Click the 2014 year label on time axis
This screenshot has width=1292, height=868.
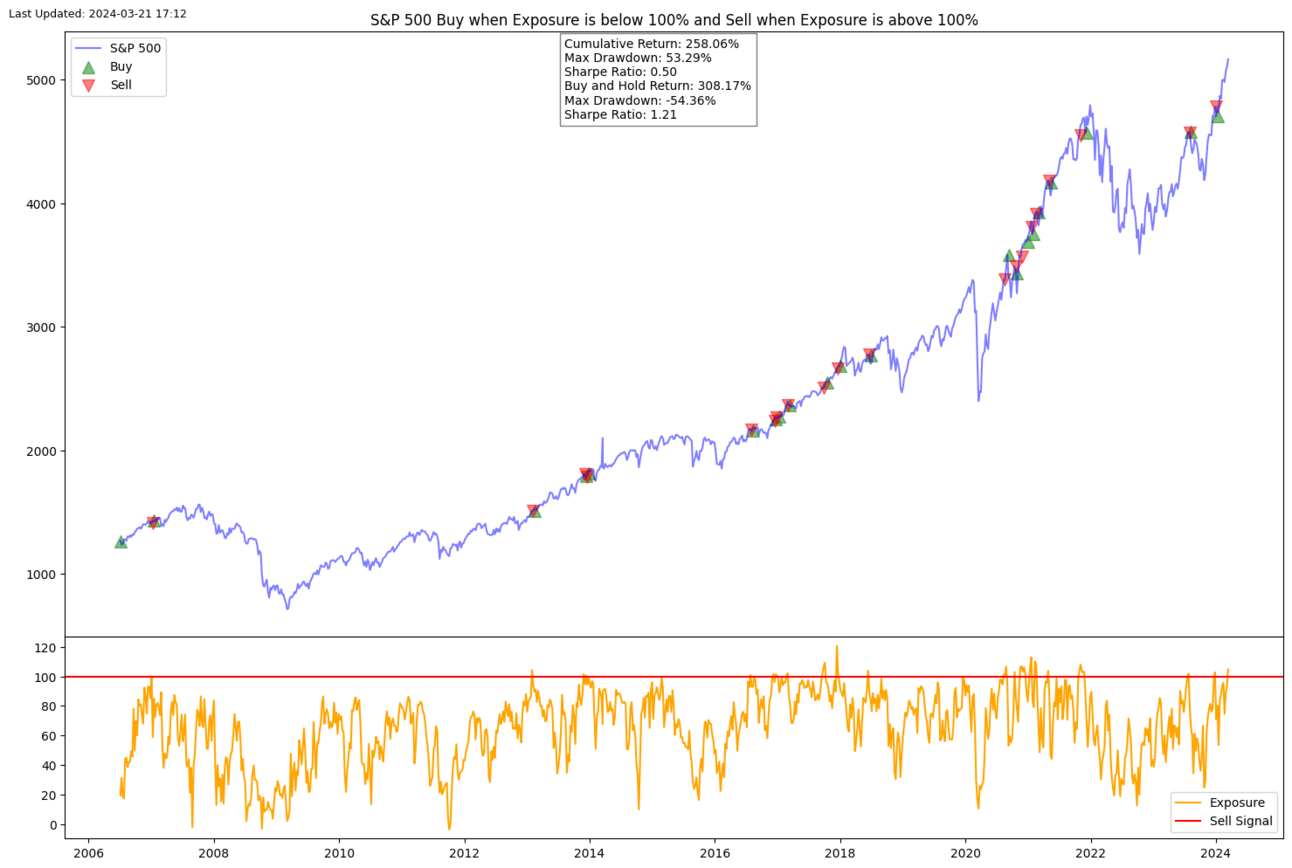(589, 854)
